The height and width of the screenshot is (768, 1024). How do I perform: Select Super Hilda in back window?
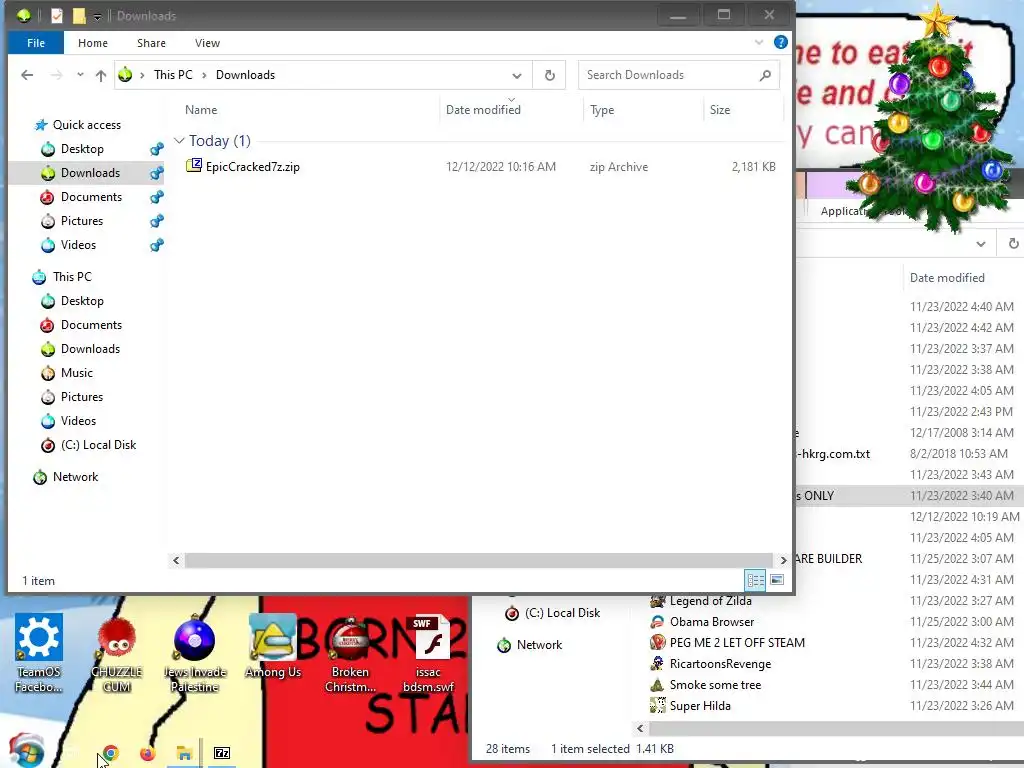[700, 705]
